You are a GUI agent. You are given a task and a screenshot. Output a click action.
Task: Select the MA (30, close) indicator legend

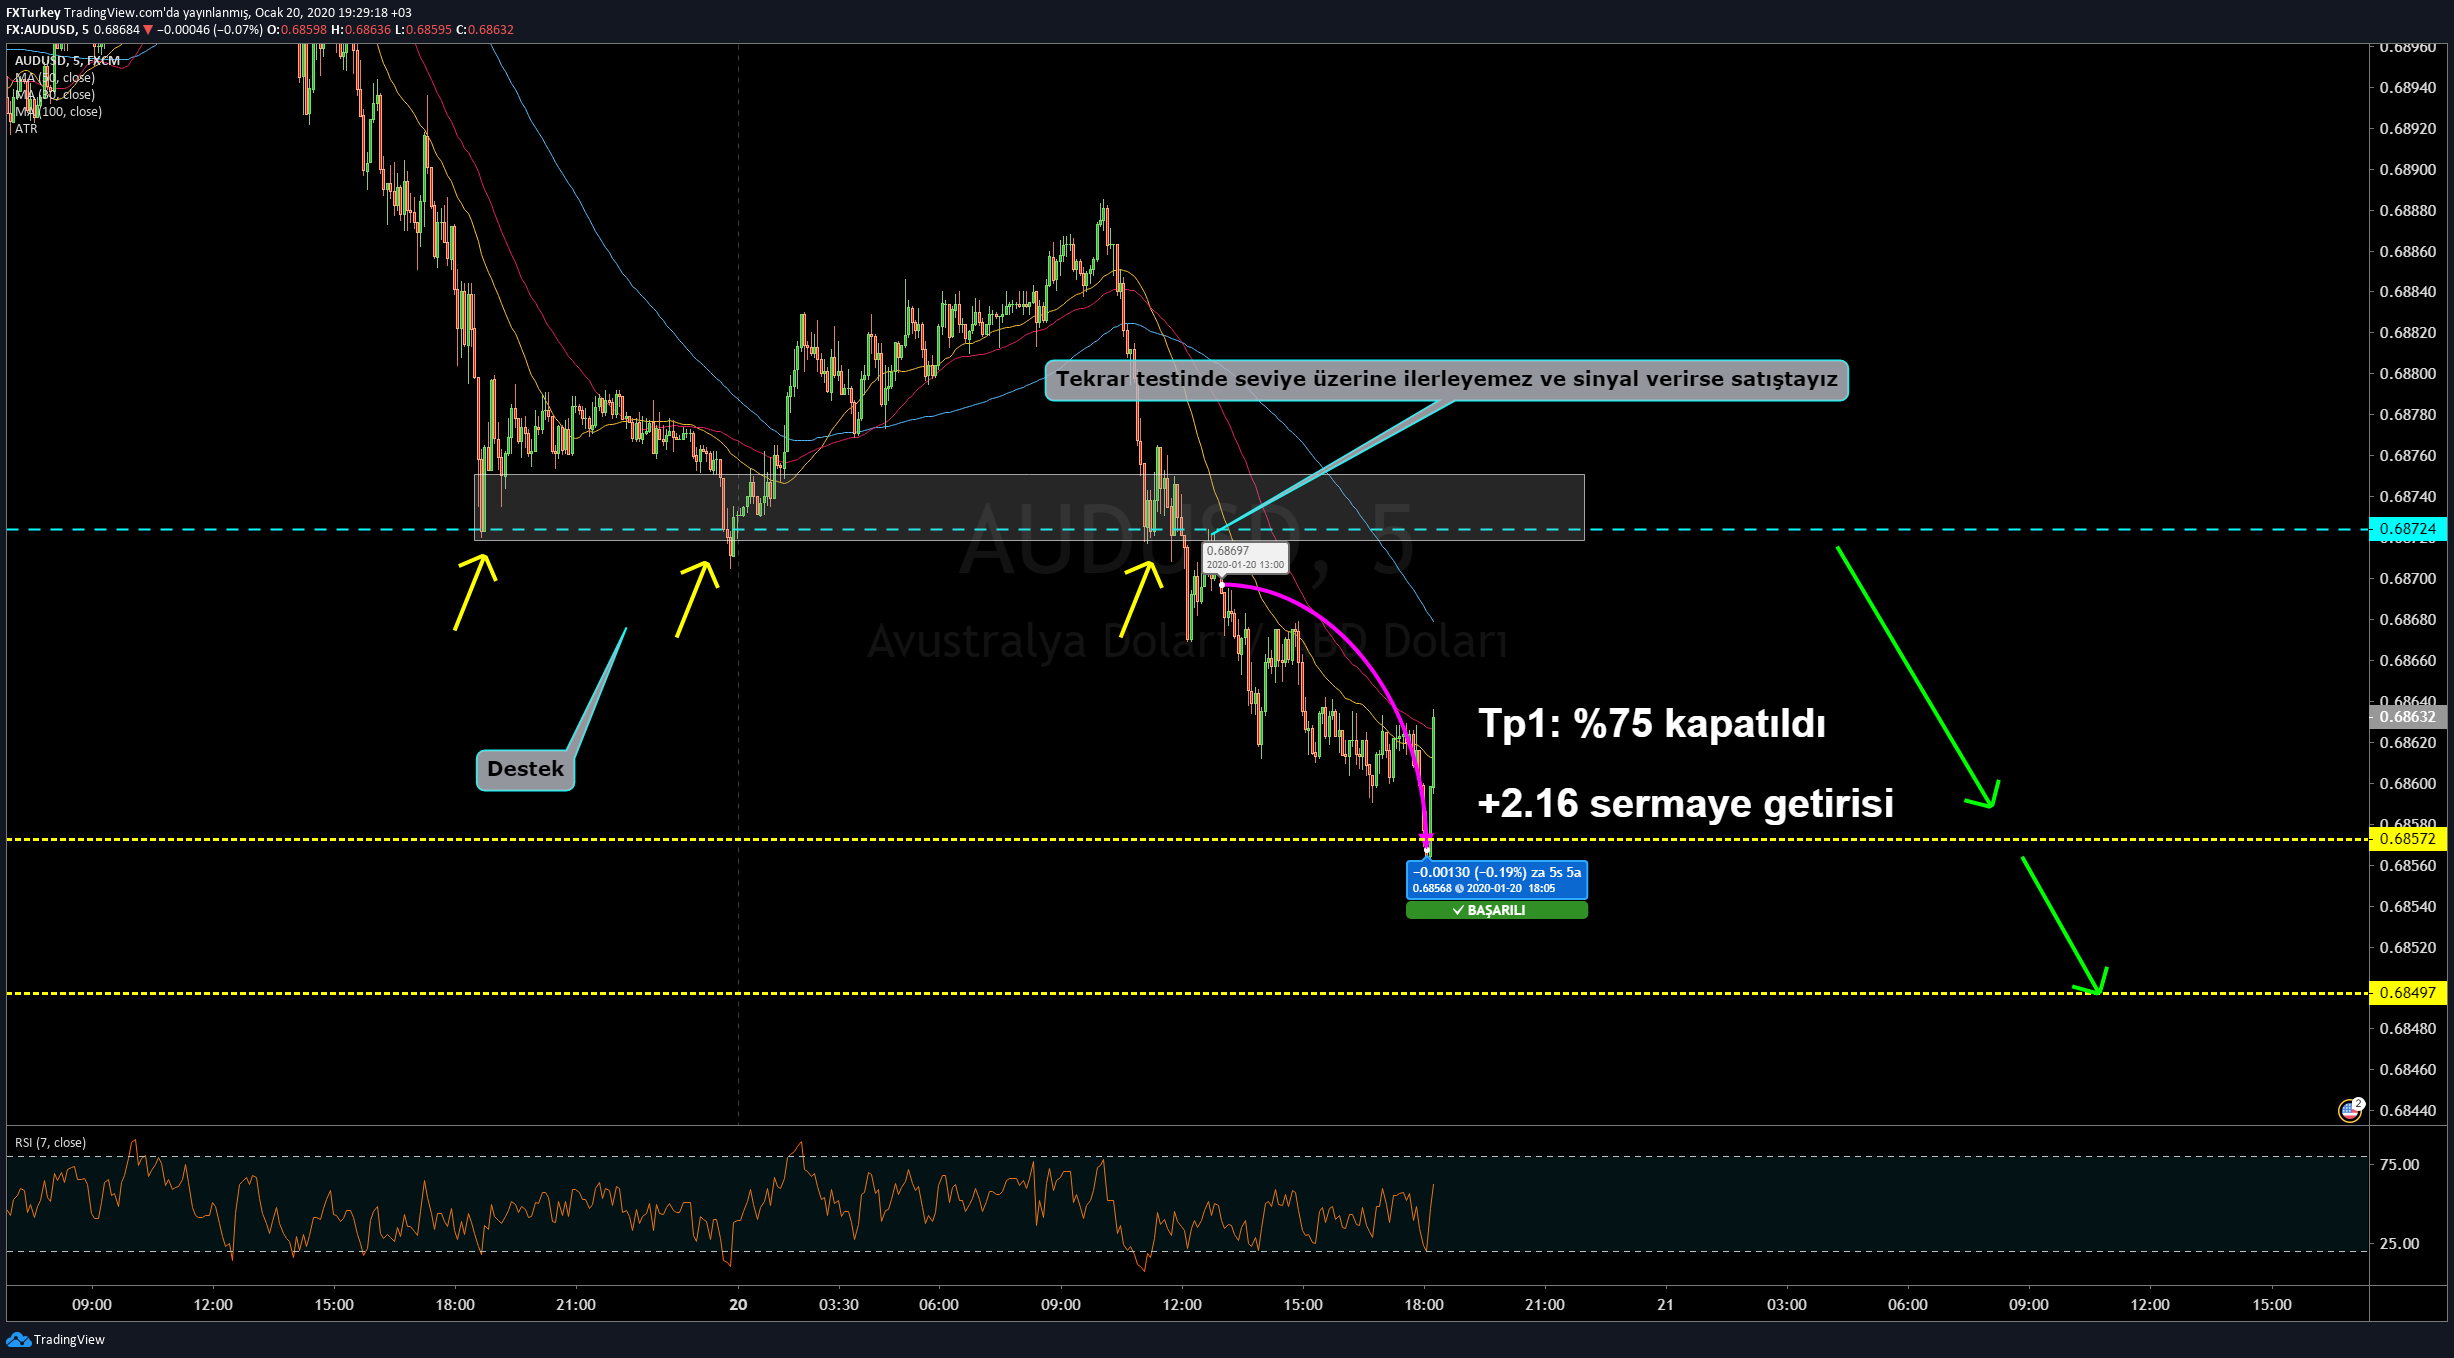point(55,95)
